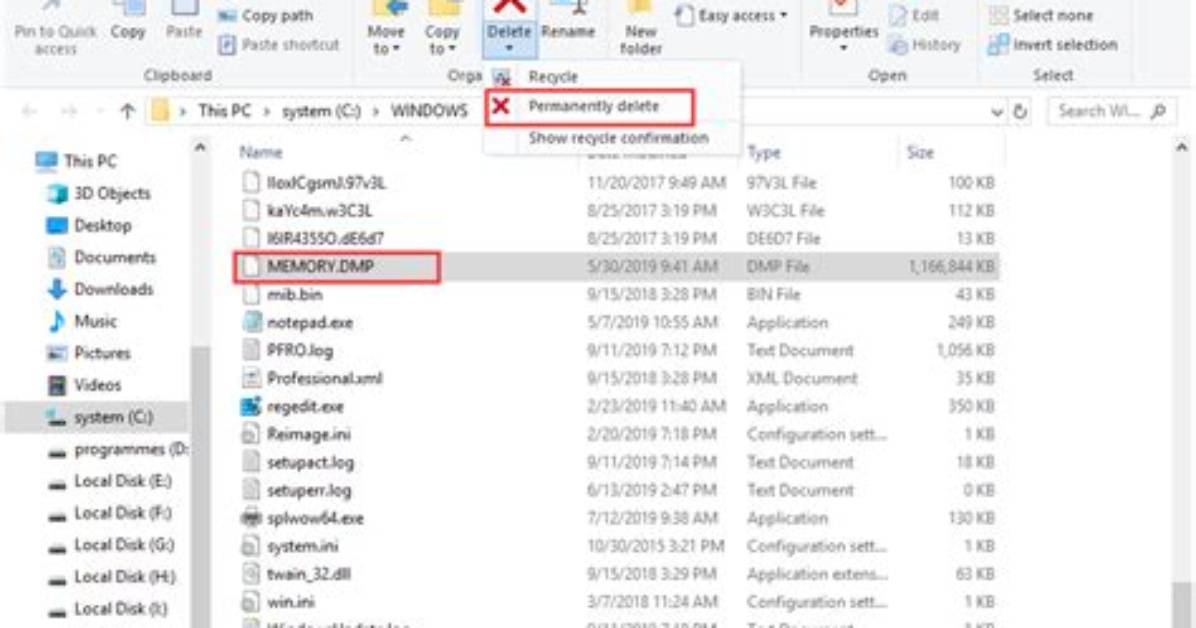
Task: Click Pin to Quick access button
Action: 56,31
